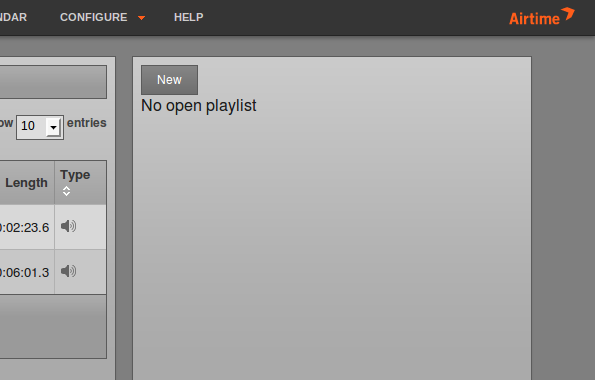Image resolution: width=595 pixels, height=380 pixels.
Task: Sort the table by Length column
Action: click(27, 183)
